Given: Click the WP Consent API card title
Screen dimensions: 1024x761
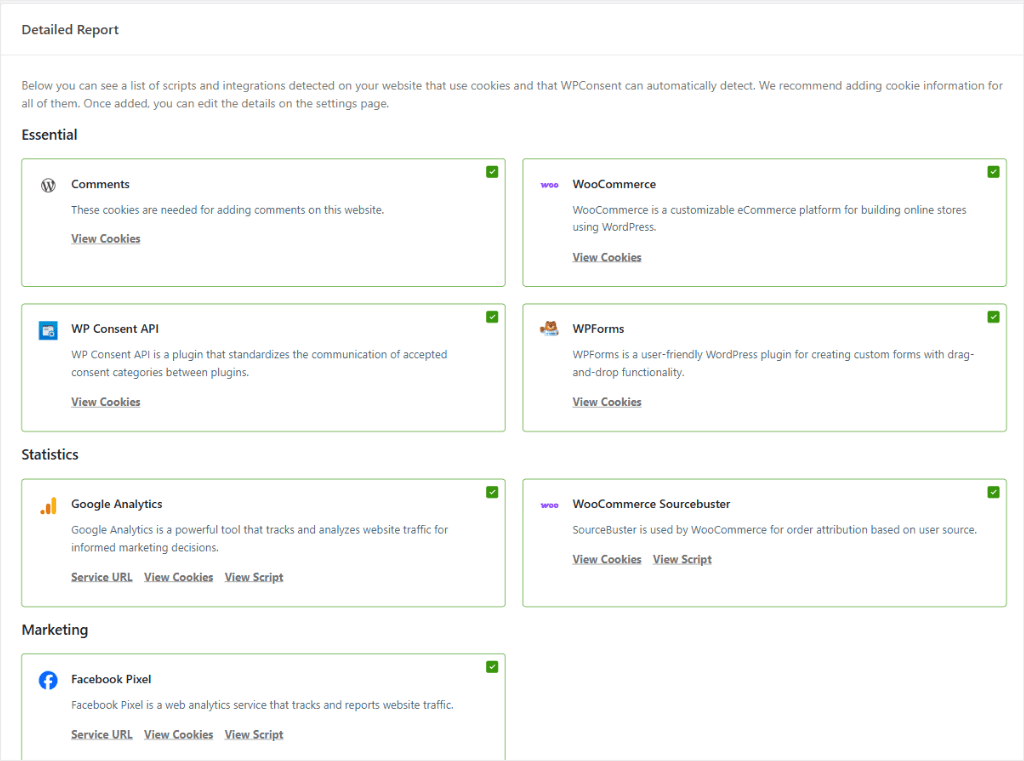Looking at the screenshot, I should click(x=115, y=329).
